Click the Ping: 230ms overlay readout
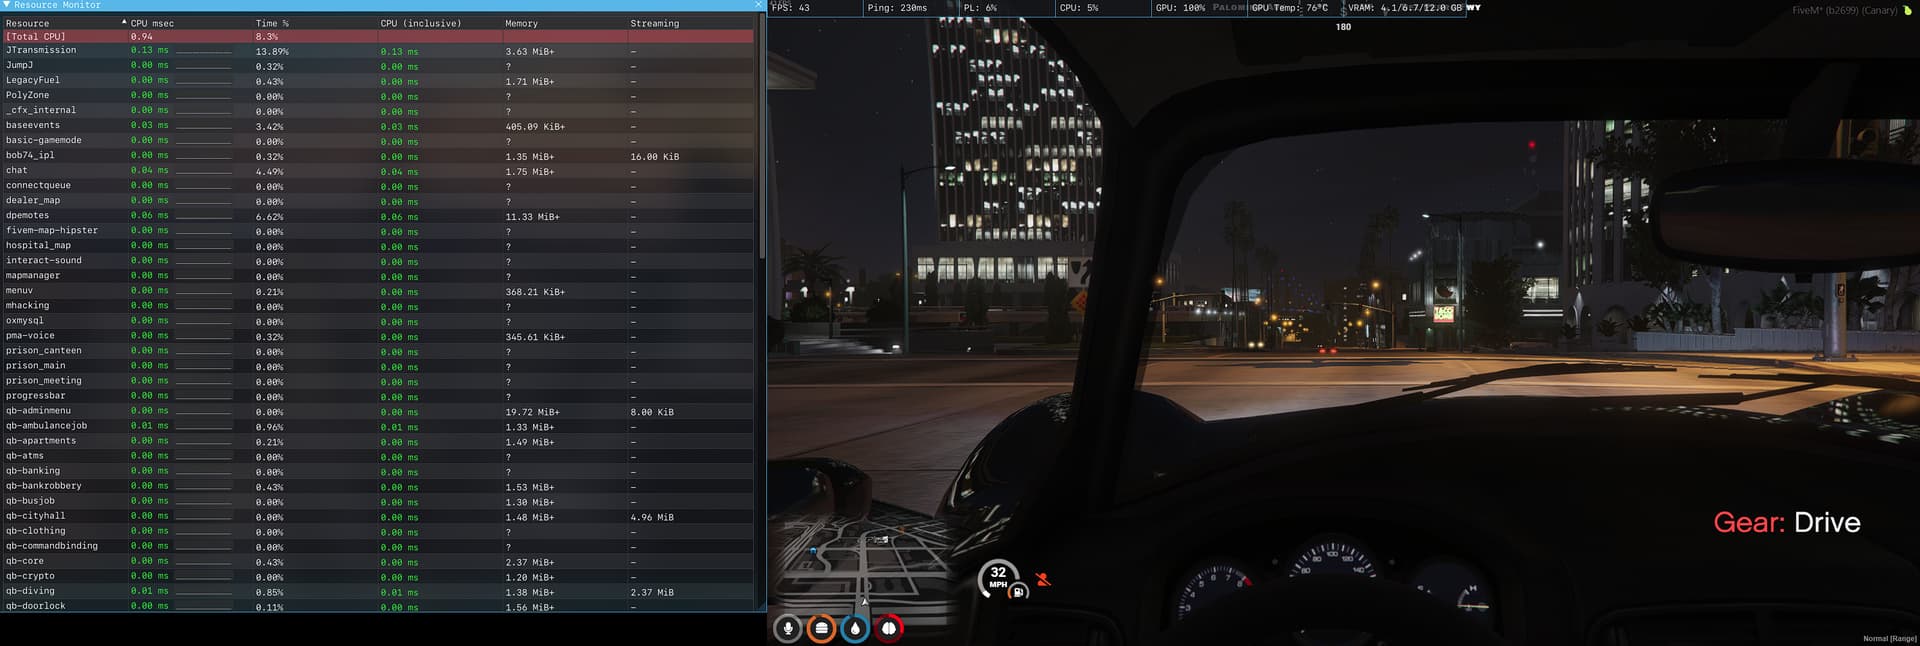This screenshot has height=646, width=1920. coord(897,8)
